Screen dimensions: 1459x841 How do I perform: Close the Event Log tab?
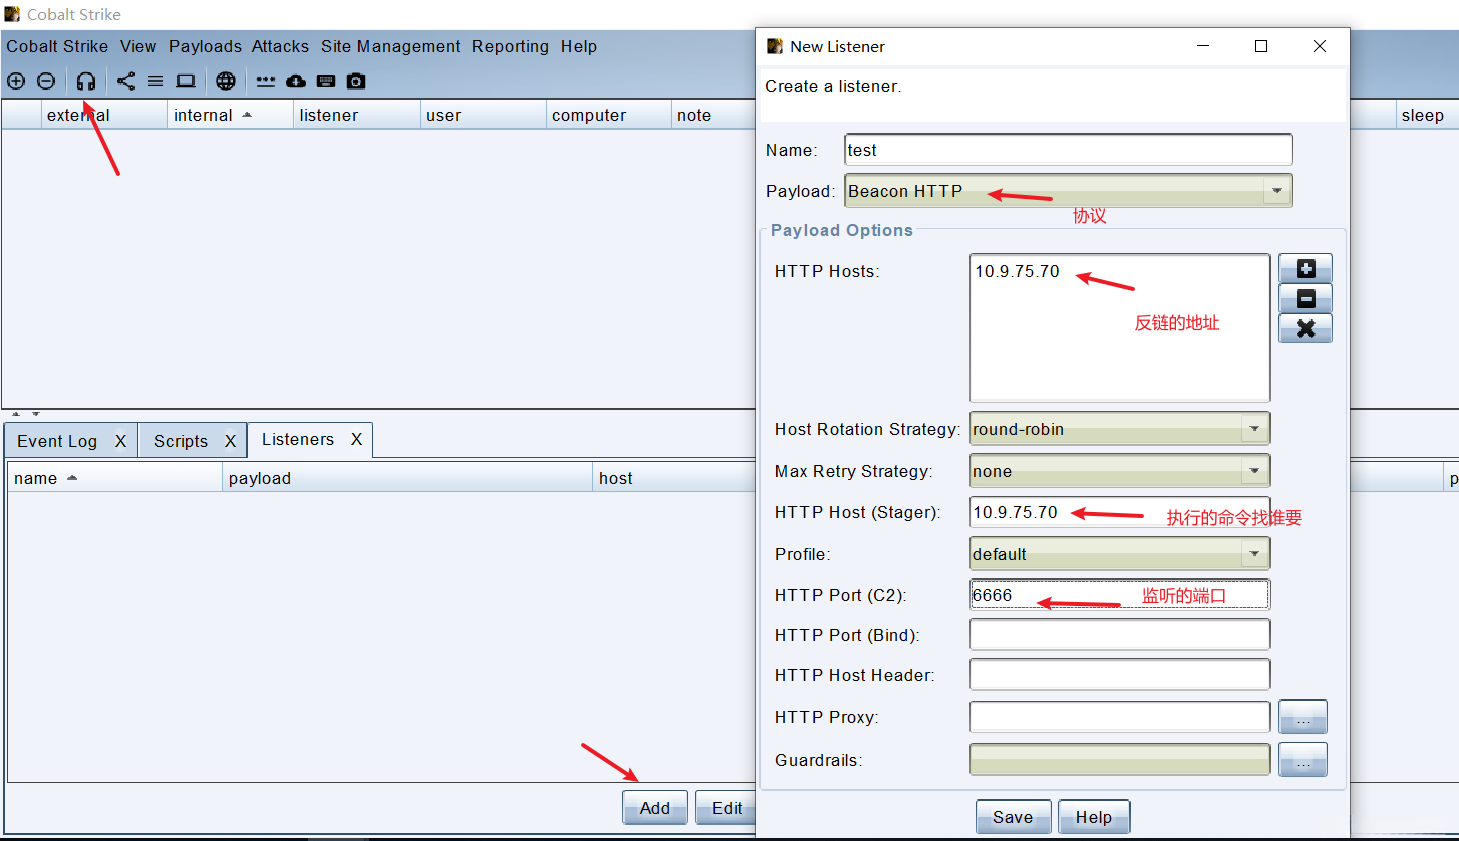click(x=120, y=441)
